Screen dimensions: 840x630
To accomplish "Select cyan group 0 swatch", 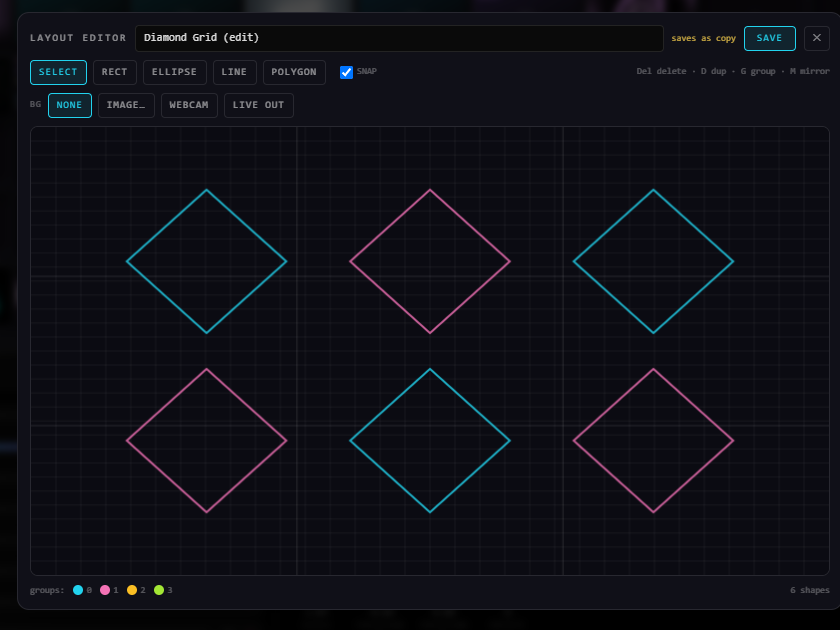I will pyautogui.click(x=78, y=590).
